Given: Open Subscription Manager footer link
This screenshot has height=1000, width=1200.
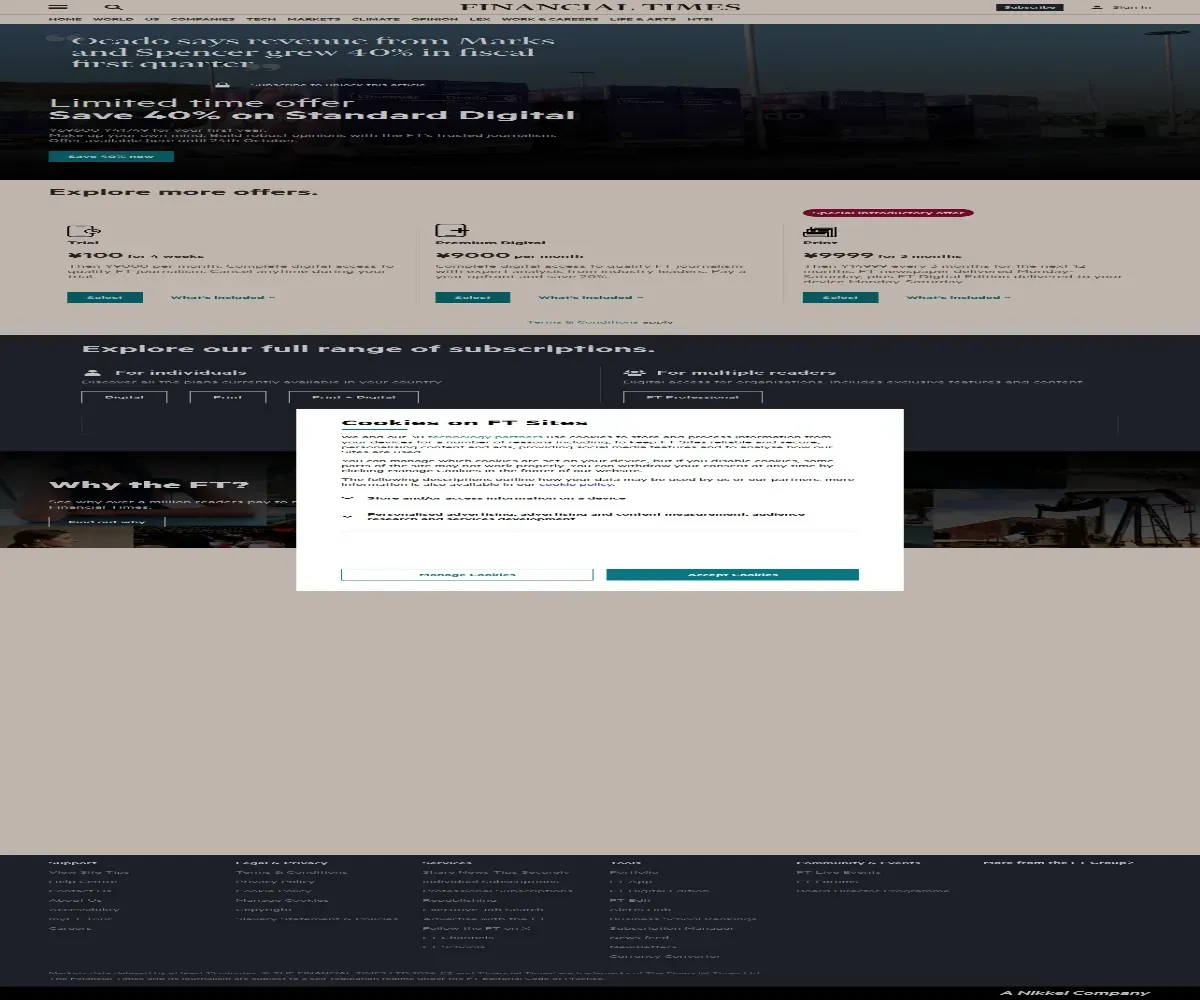Looking at the screenshot, I should [672, 928].
